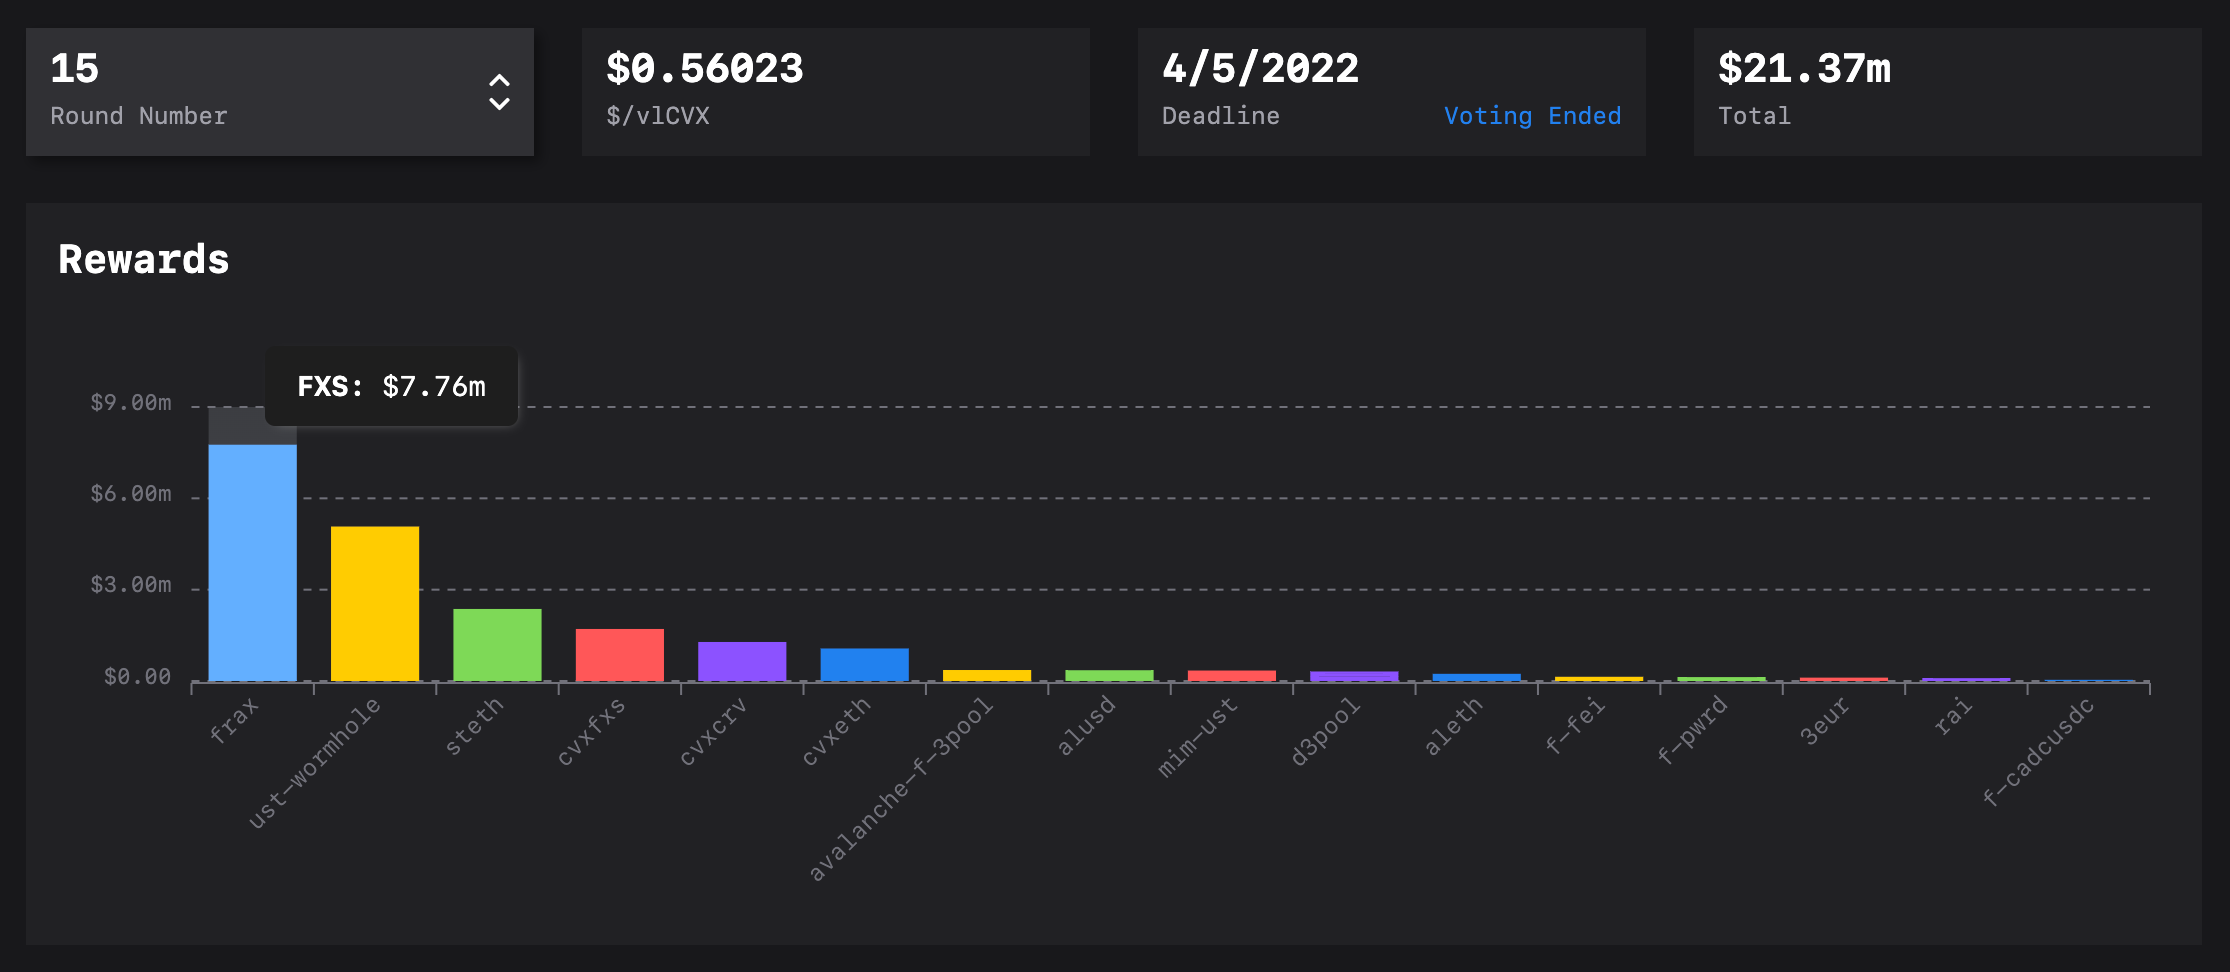The width and height of the screenshot is (2230, 972).
Task: Click the rai axis label
Action: tap(1953, 716)
